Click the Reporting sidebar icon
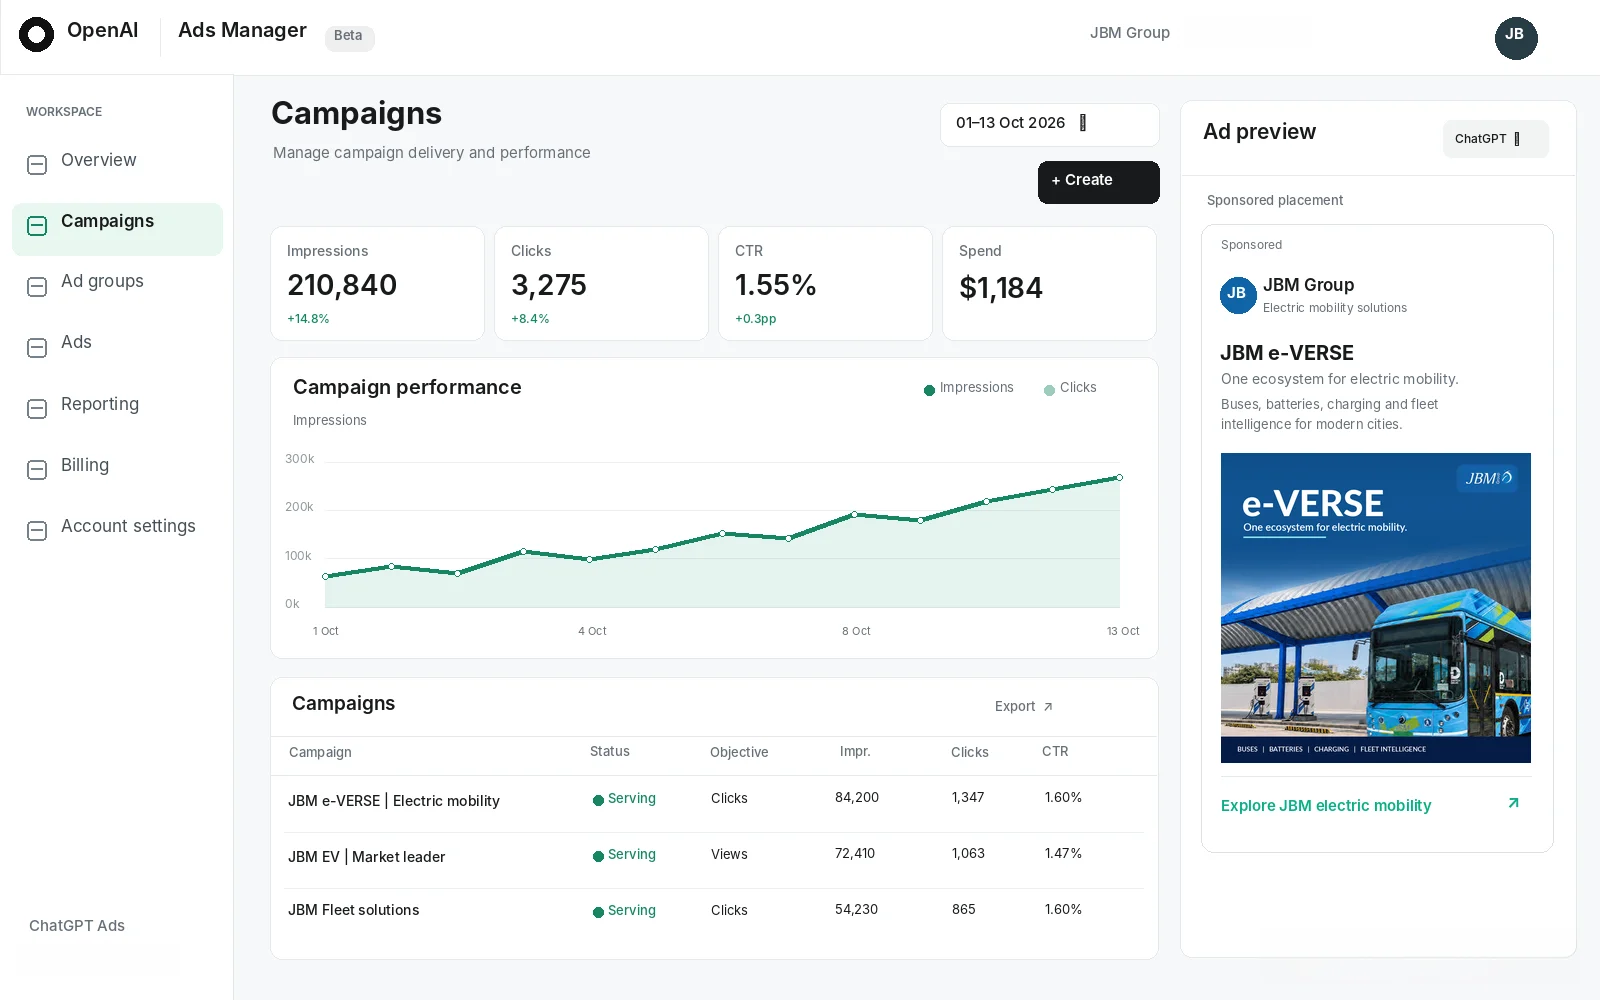 [37, 409]
